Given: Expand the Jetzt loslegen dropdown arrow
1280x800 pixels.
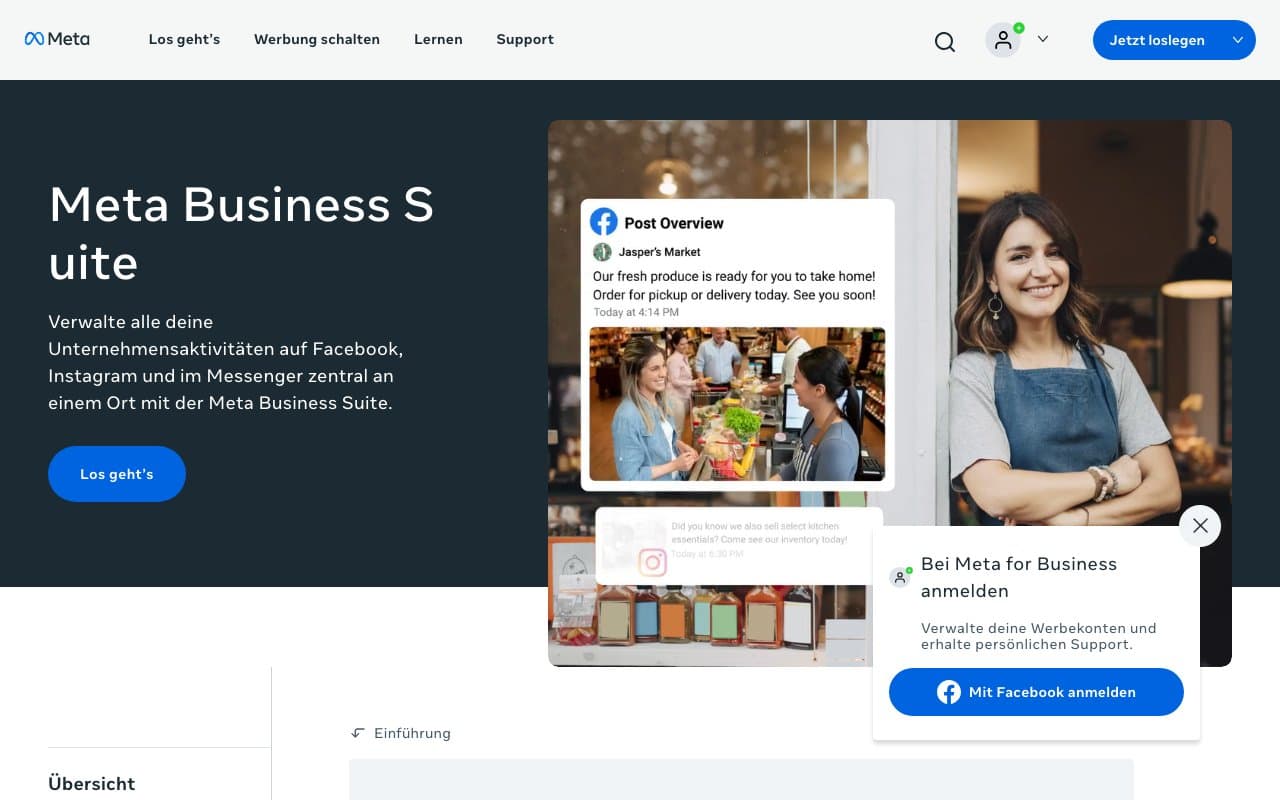Looking at the screenshot, I should [1238, 40].
